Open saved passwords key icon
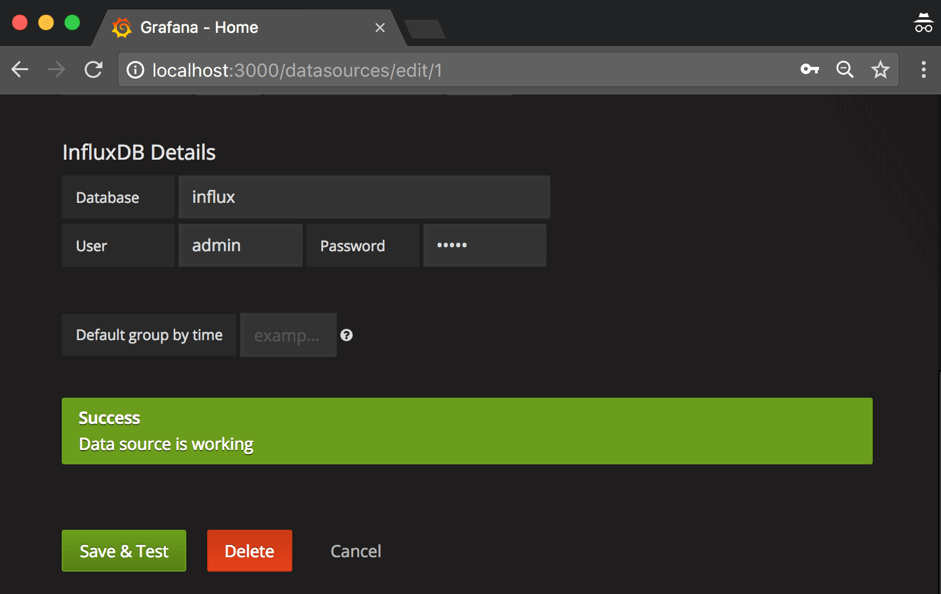This screenshot has height=594, width=941. pos(810,70)
